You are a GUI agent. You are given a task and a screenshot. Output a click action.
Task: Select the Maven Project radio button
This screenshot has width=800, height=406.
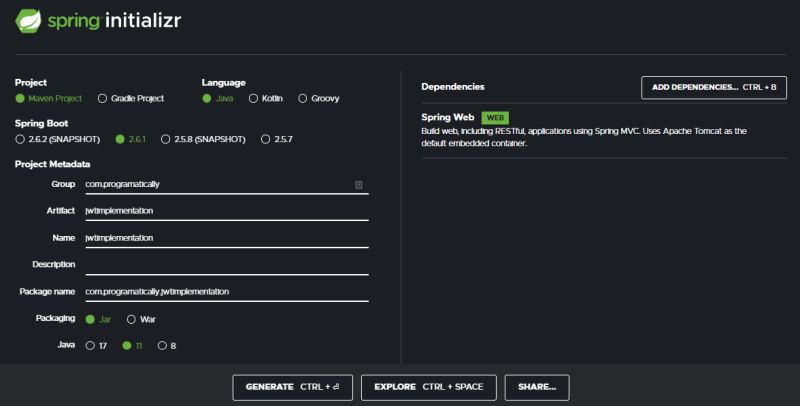[20, 98]
